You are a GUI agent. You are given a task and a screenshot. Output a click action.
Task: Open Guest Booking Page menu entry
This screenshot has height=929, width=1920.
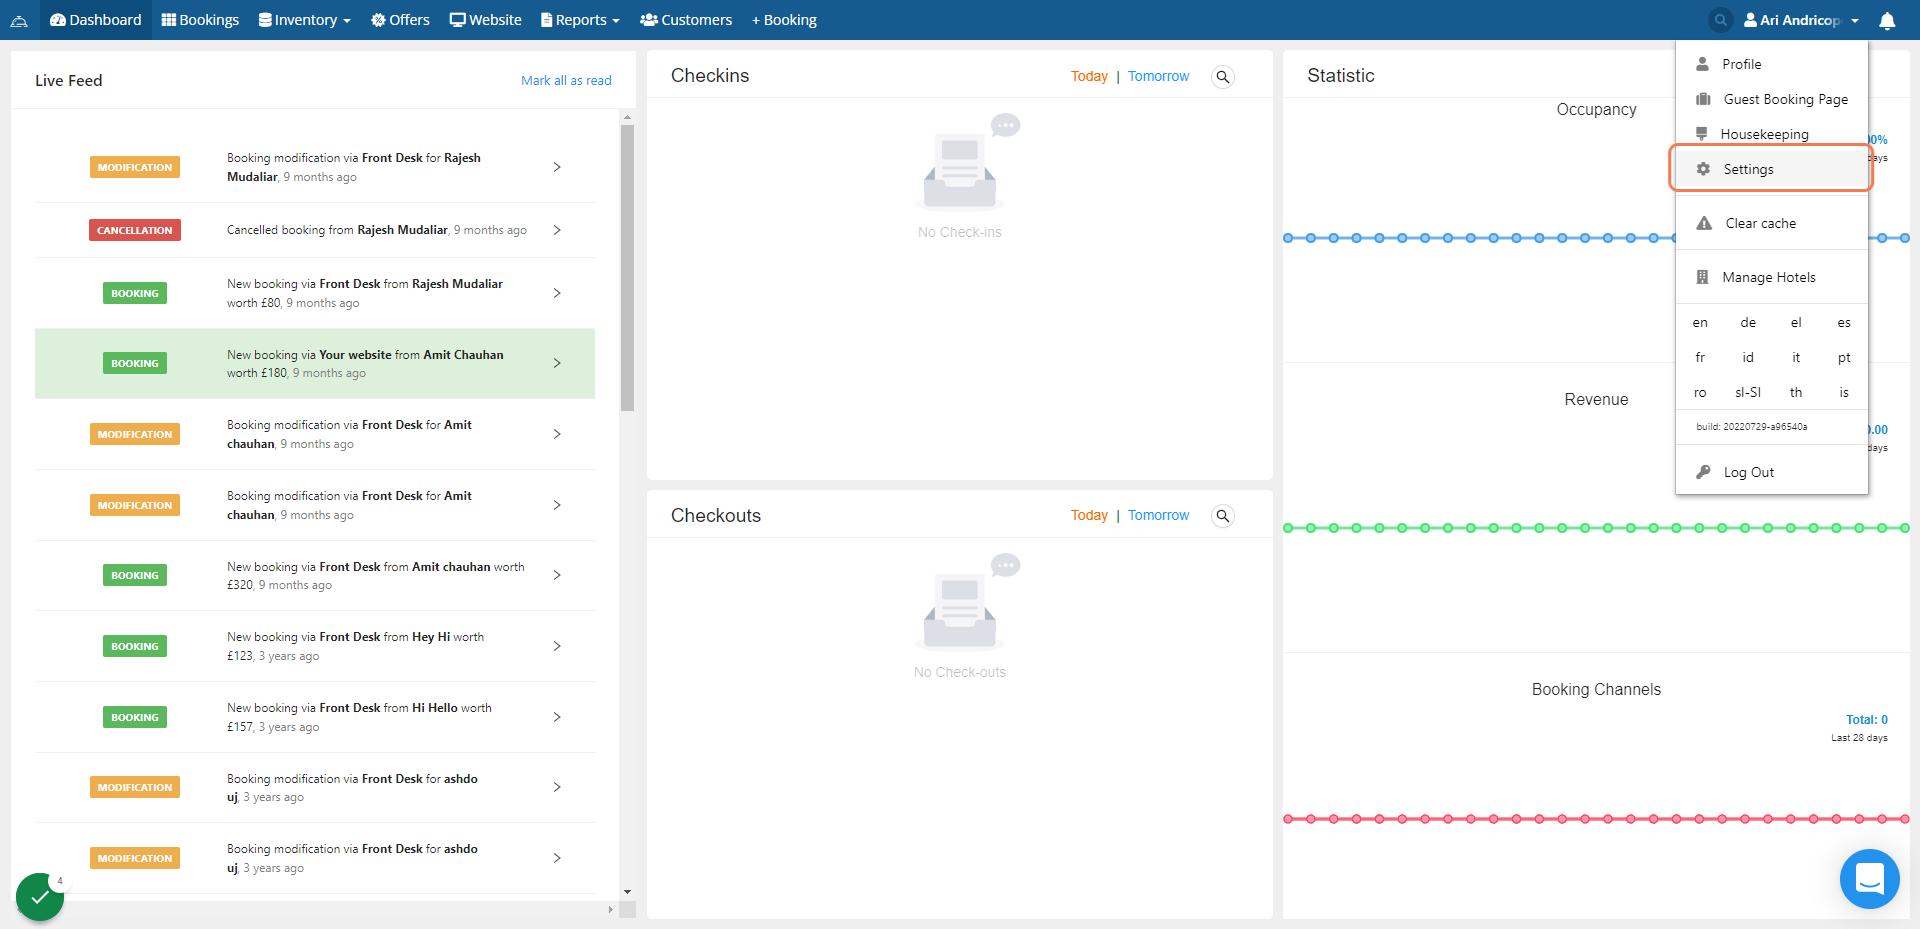click(x=1771, y=99)
